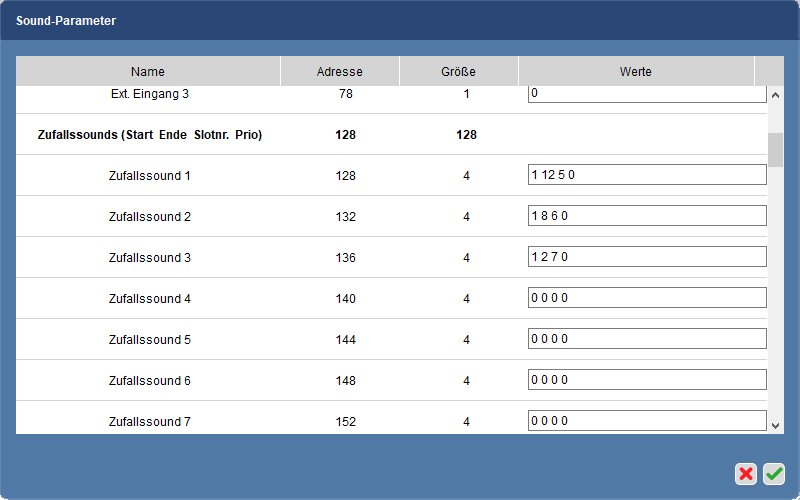This screenshot has width=800, height=500.
Task: Select the Zufallssounds (Start Ende Slotnr. Prio) heading
Action: [x=149, y=135]
